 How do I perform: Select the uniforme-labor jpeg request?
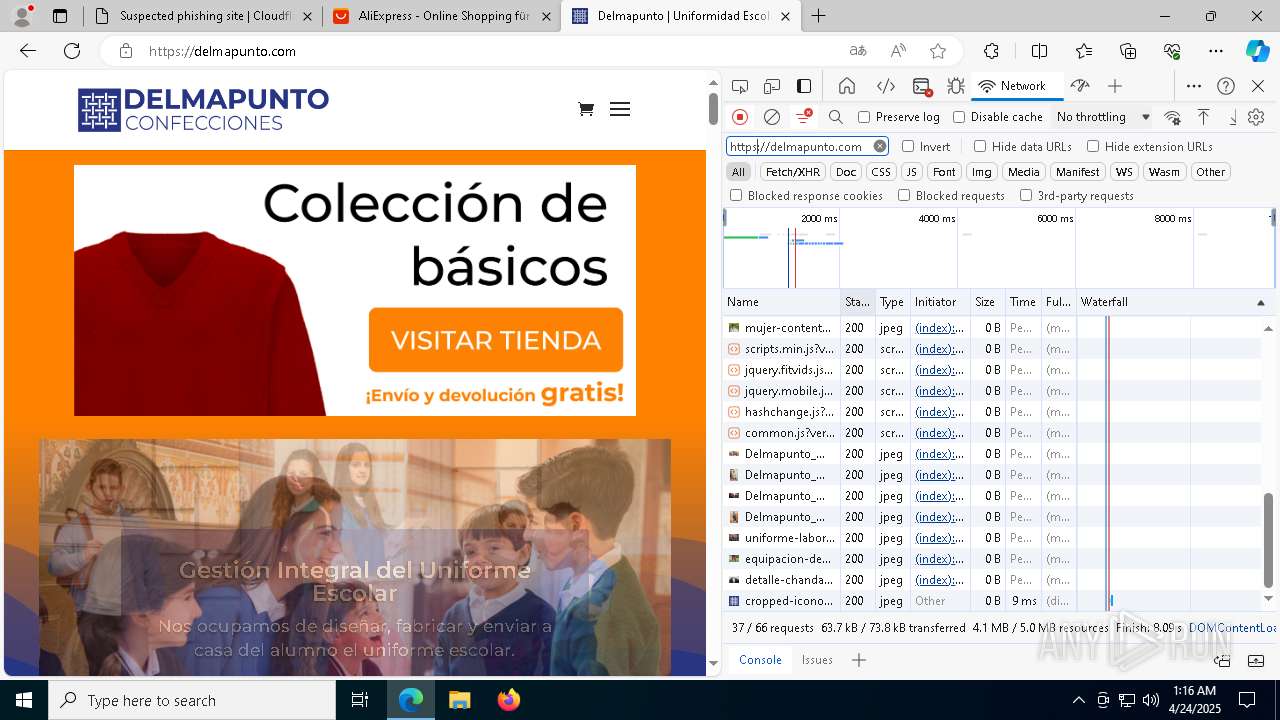tap(993, 538)
